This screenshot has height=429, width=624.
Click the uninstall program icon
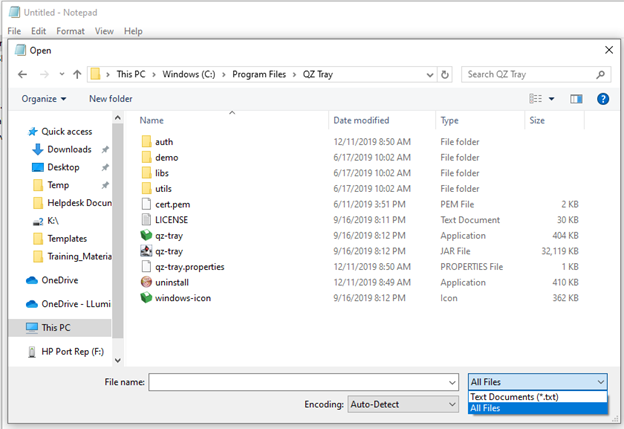pos(147,282)
